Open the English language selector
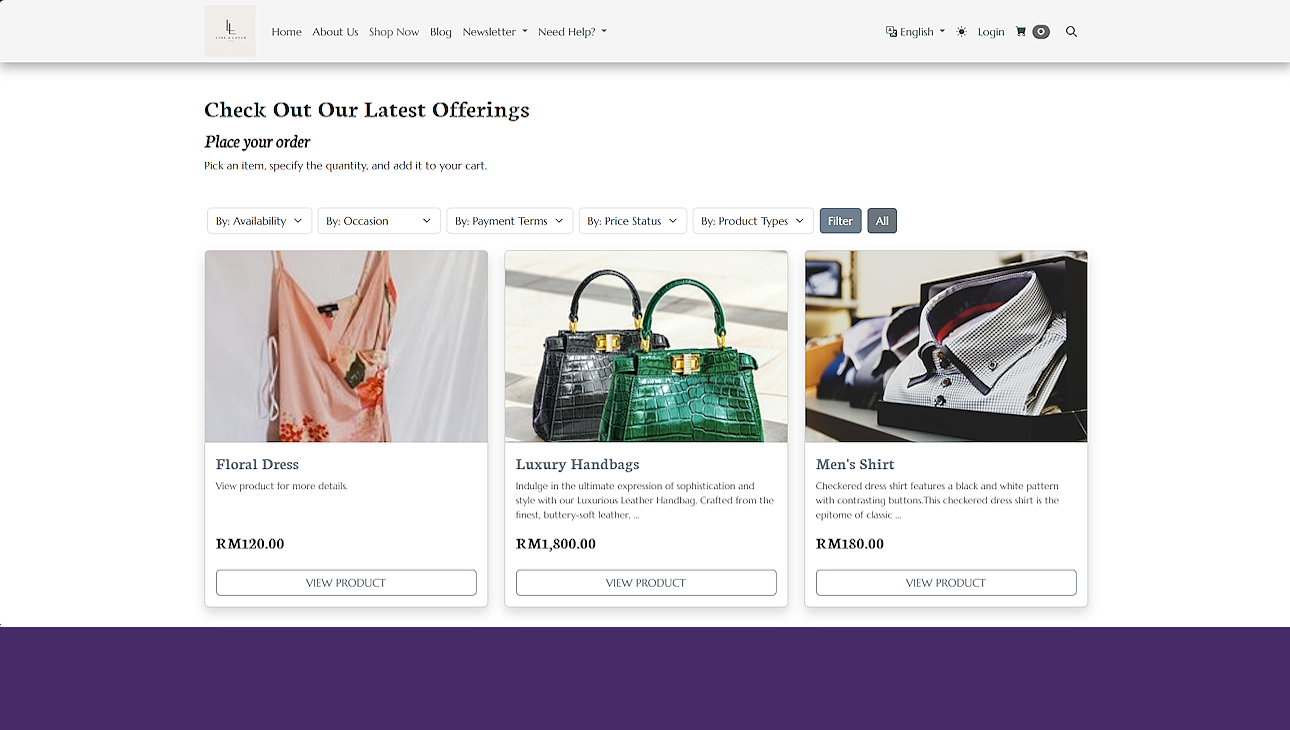Viewport: 1290px width, 730px height. coord(915,32)
